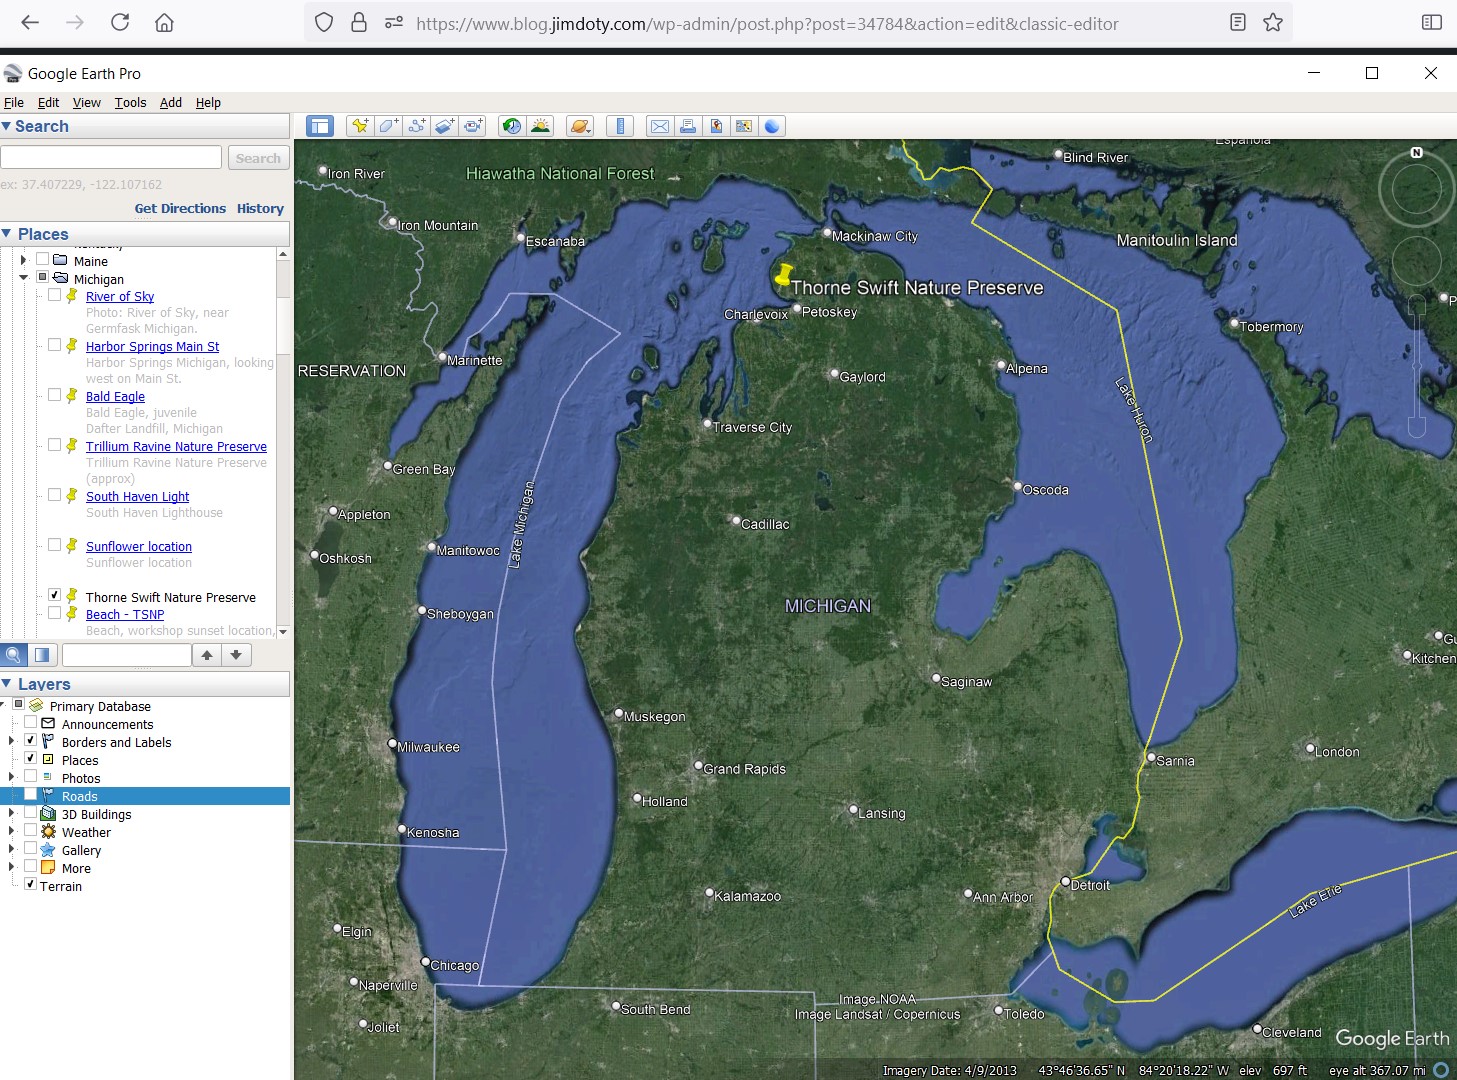Image resolution: width=1457 pixels, height=1080 pixels.
Task: Open the Beach - TSNP placemark link
Action: coord(125,614)
